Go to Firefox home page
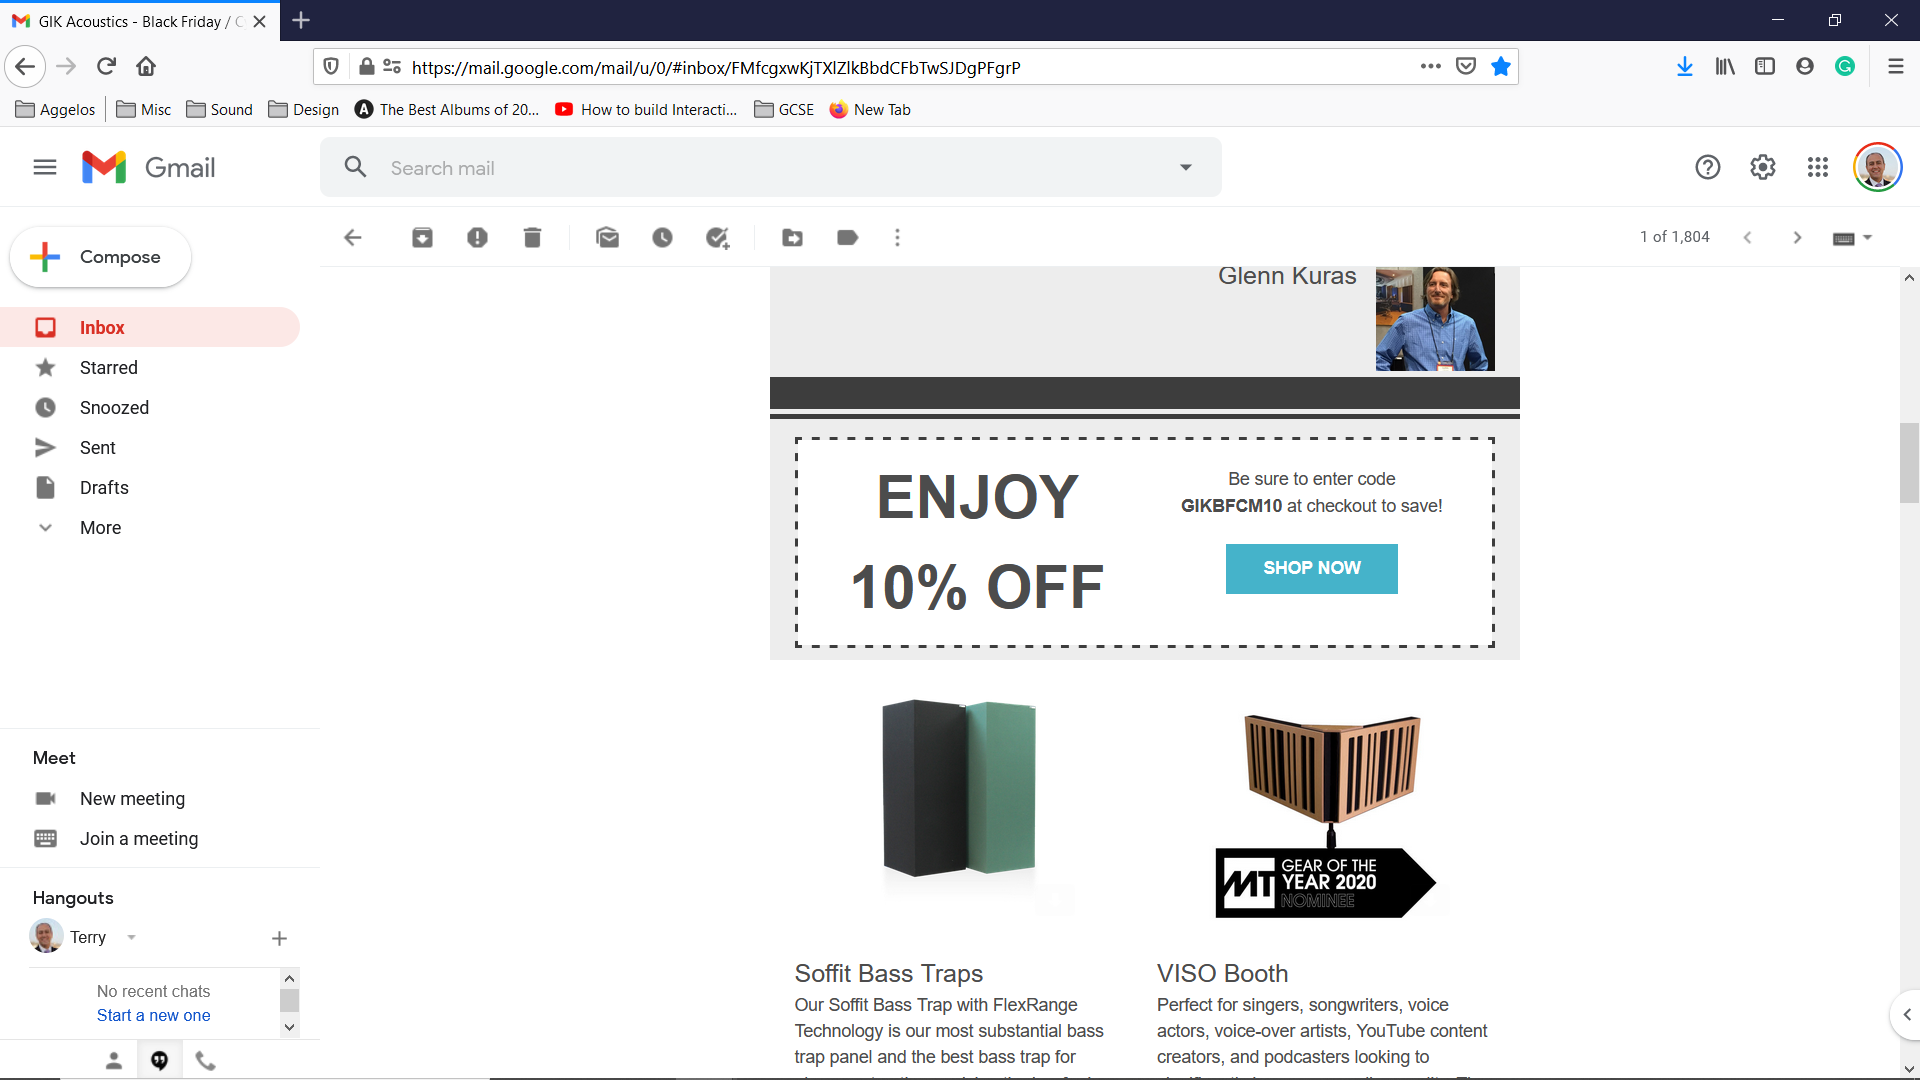 click(x=146, y=66)
